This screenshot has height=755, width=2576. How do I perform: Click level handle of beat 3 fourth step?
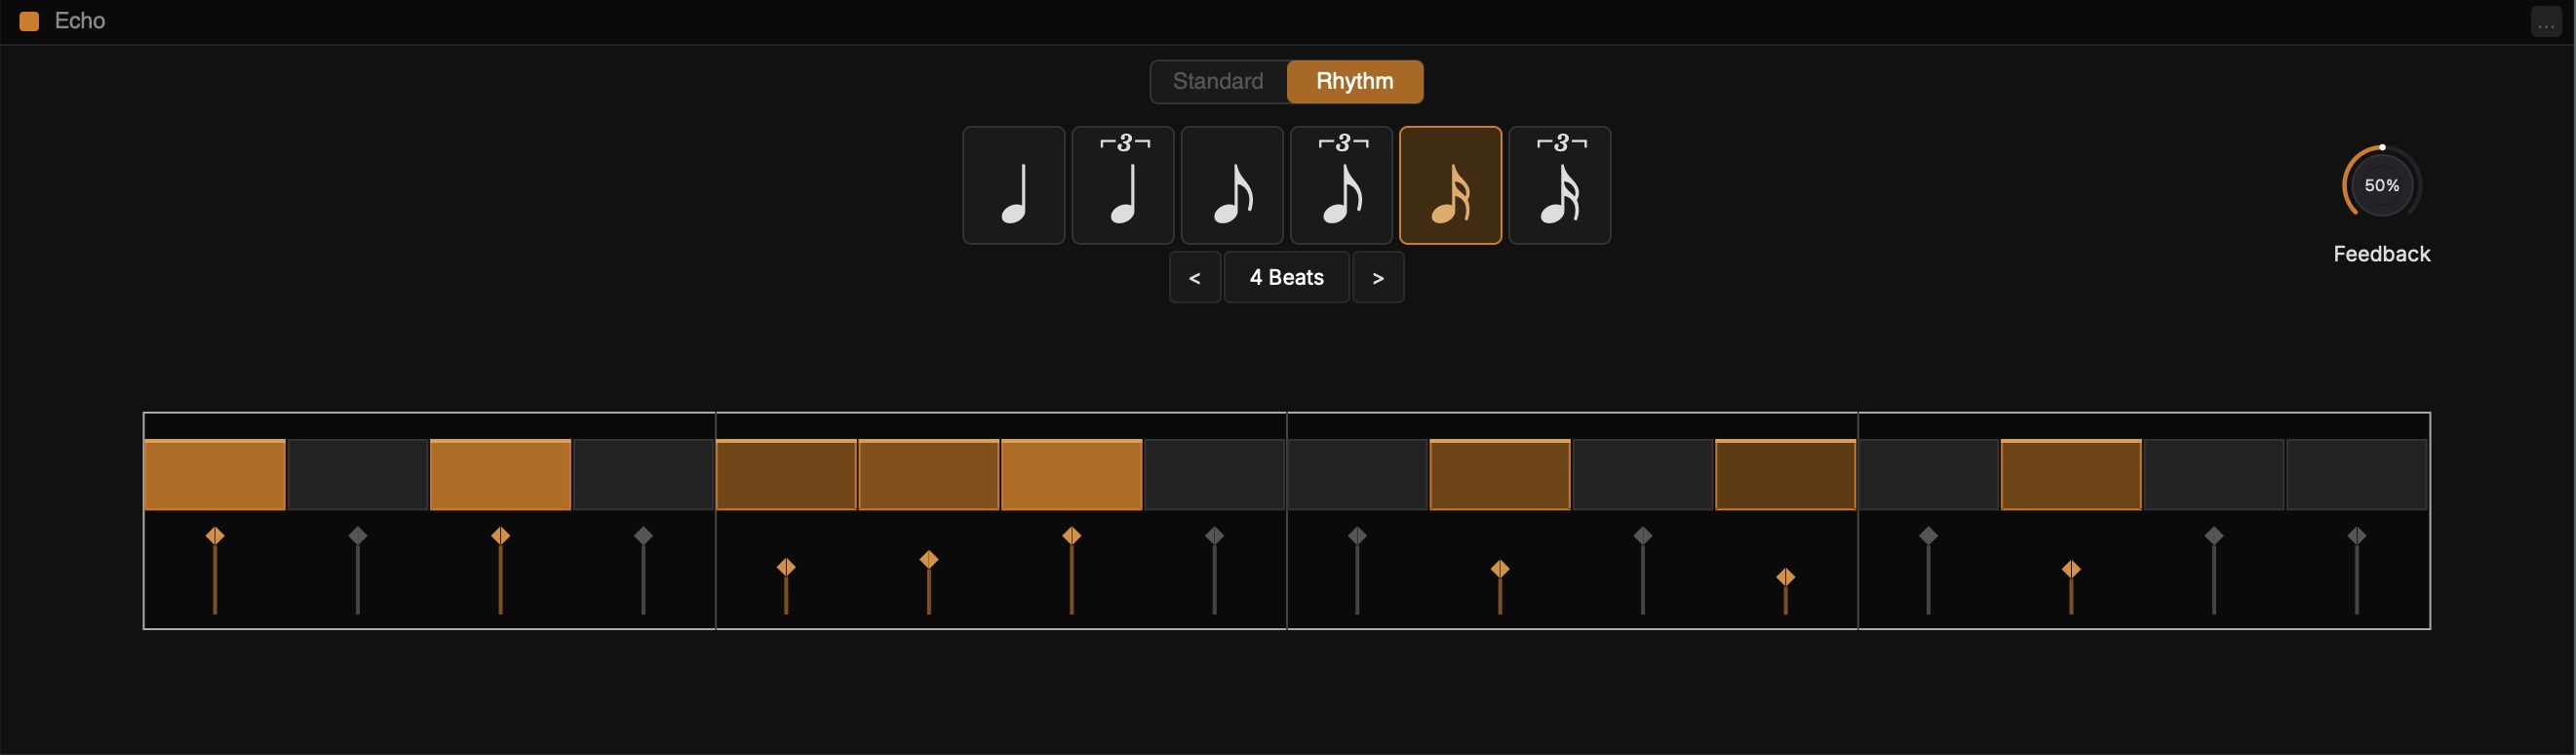pos(1786,577)
